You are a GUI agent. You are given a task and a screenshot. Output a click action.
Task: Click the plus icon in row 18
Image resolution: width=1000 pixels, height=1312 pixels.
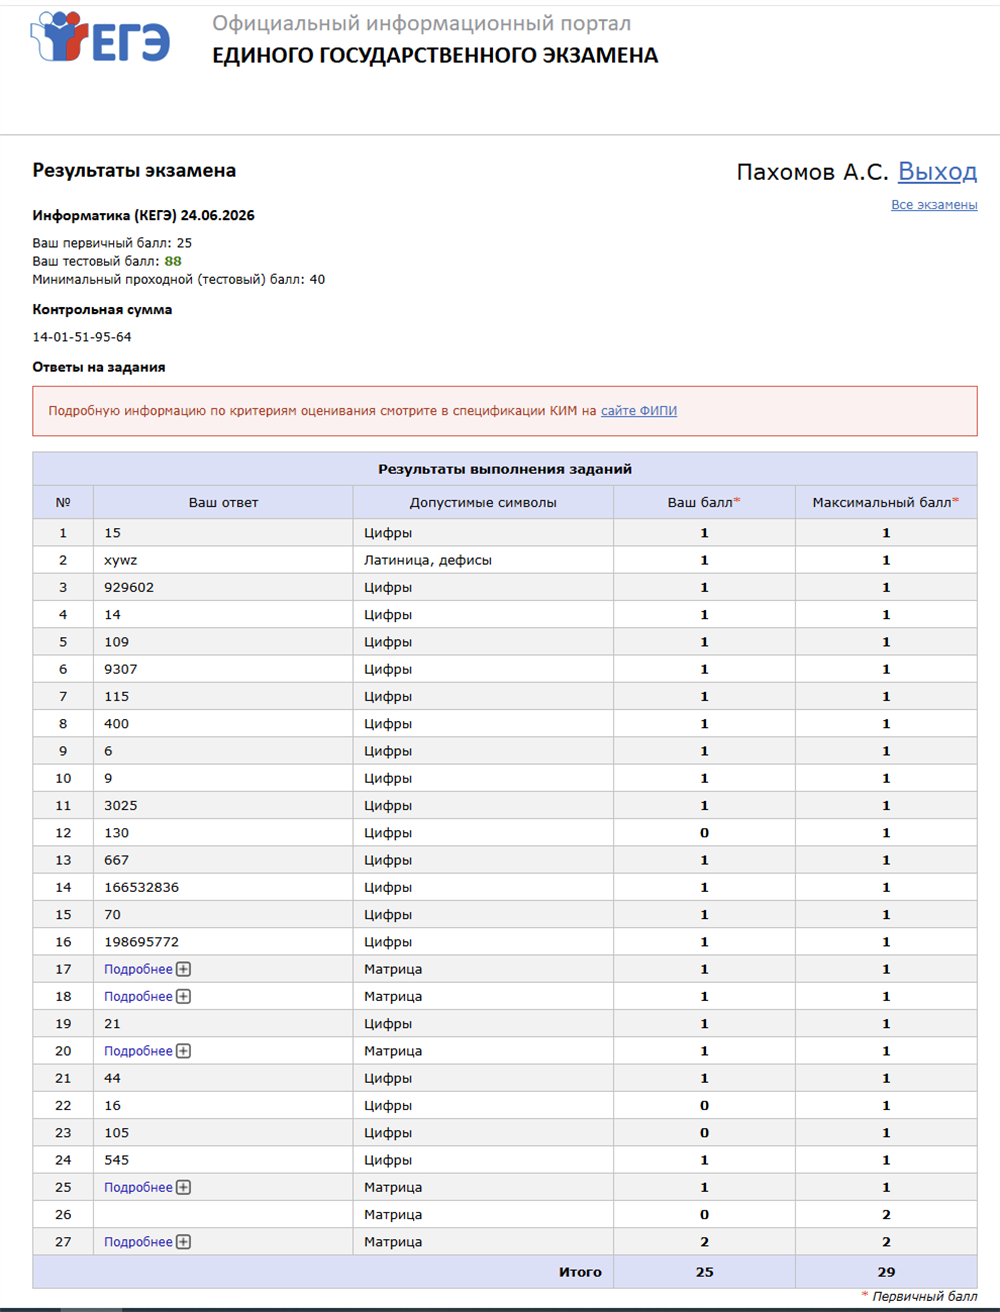[x=183, y=996]
